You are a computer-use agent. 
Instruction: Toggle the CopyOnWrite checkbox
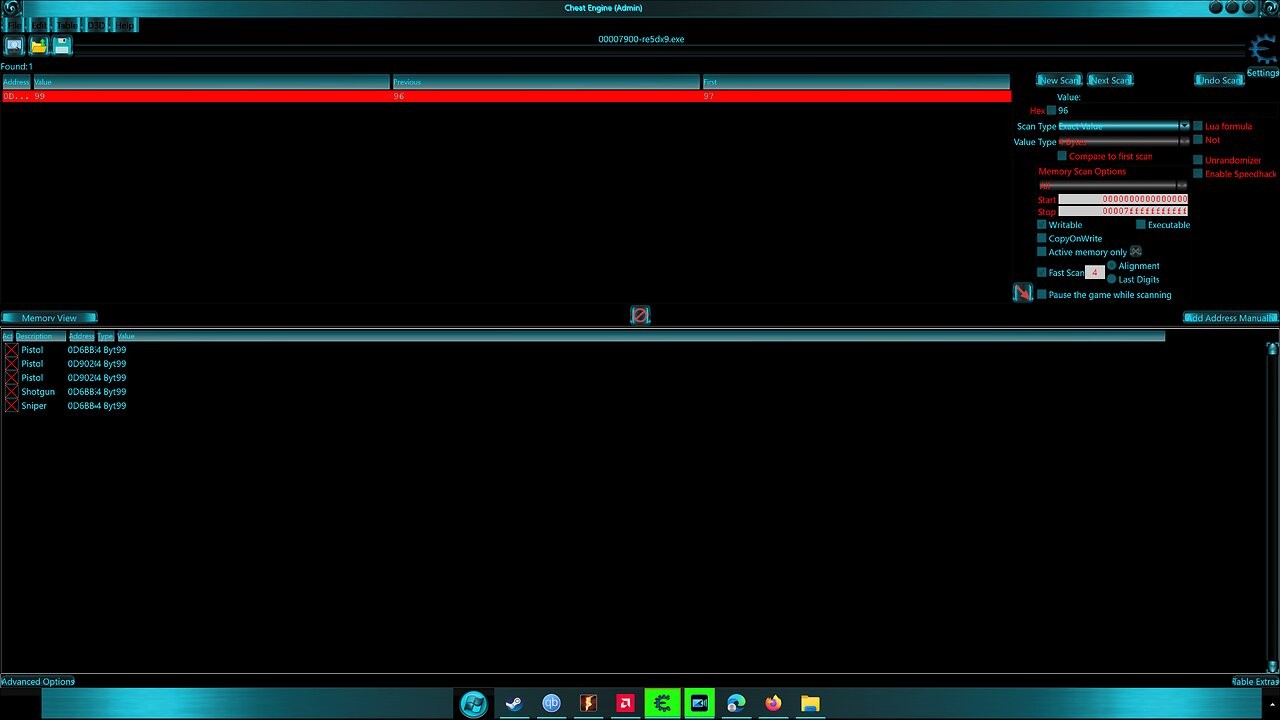(1042, 239)
